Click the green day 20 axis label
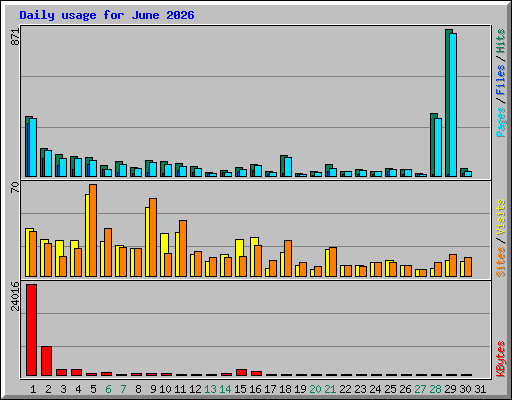Viewport: 512px width, 400px height. pyautogui.click(x=315, y=389)
